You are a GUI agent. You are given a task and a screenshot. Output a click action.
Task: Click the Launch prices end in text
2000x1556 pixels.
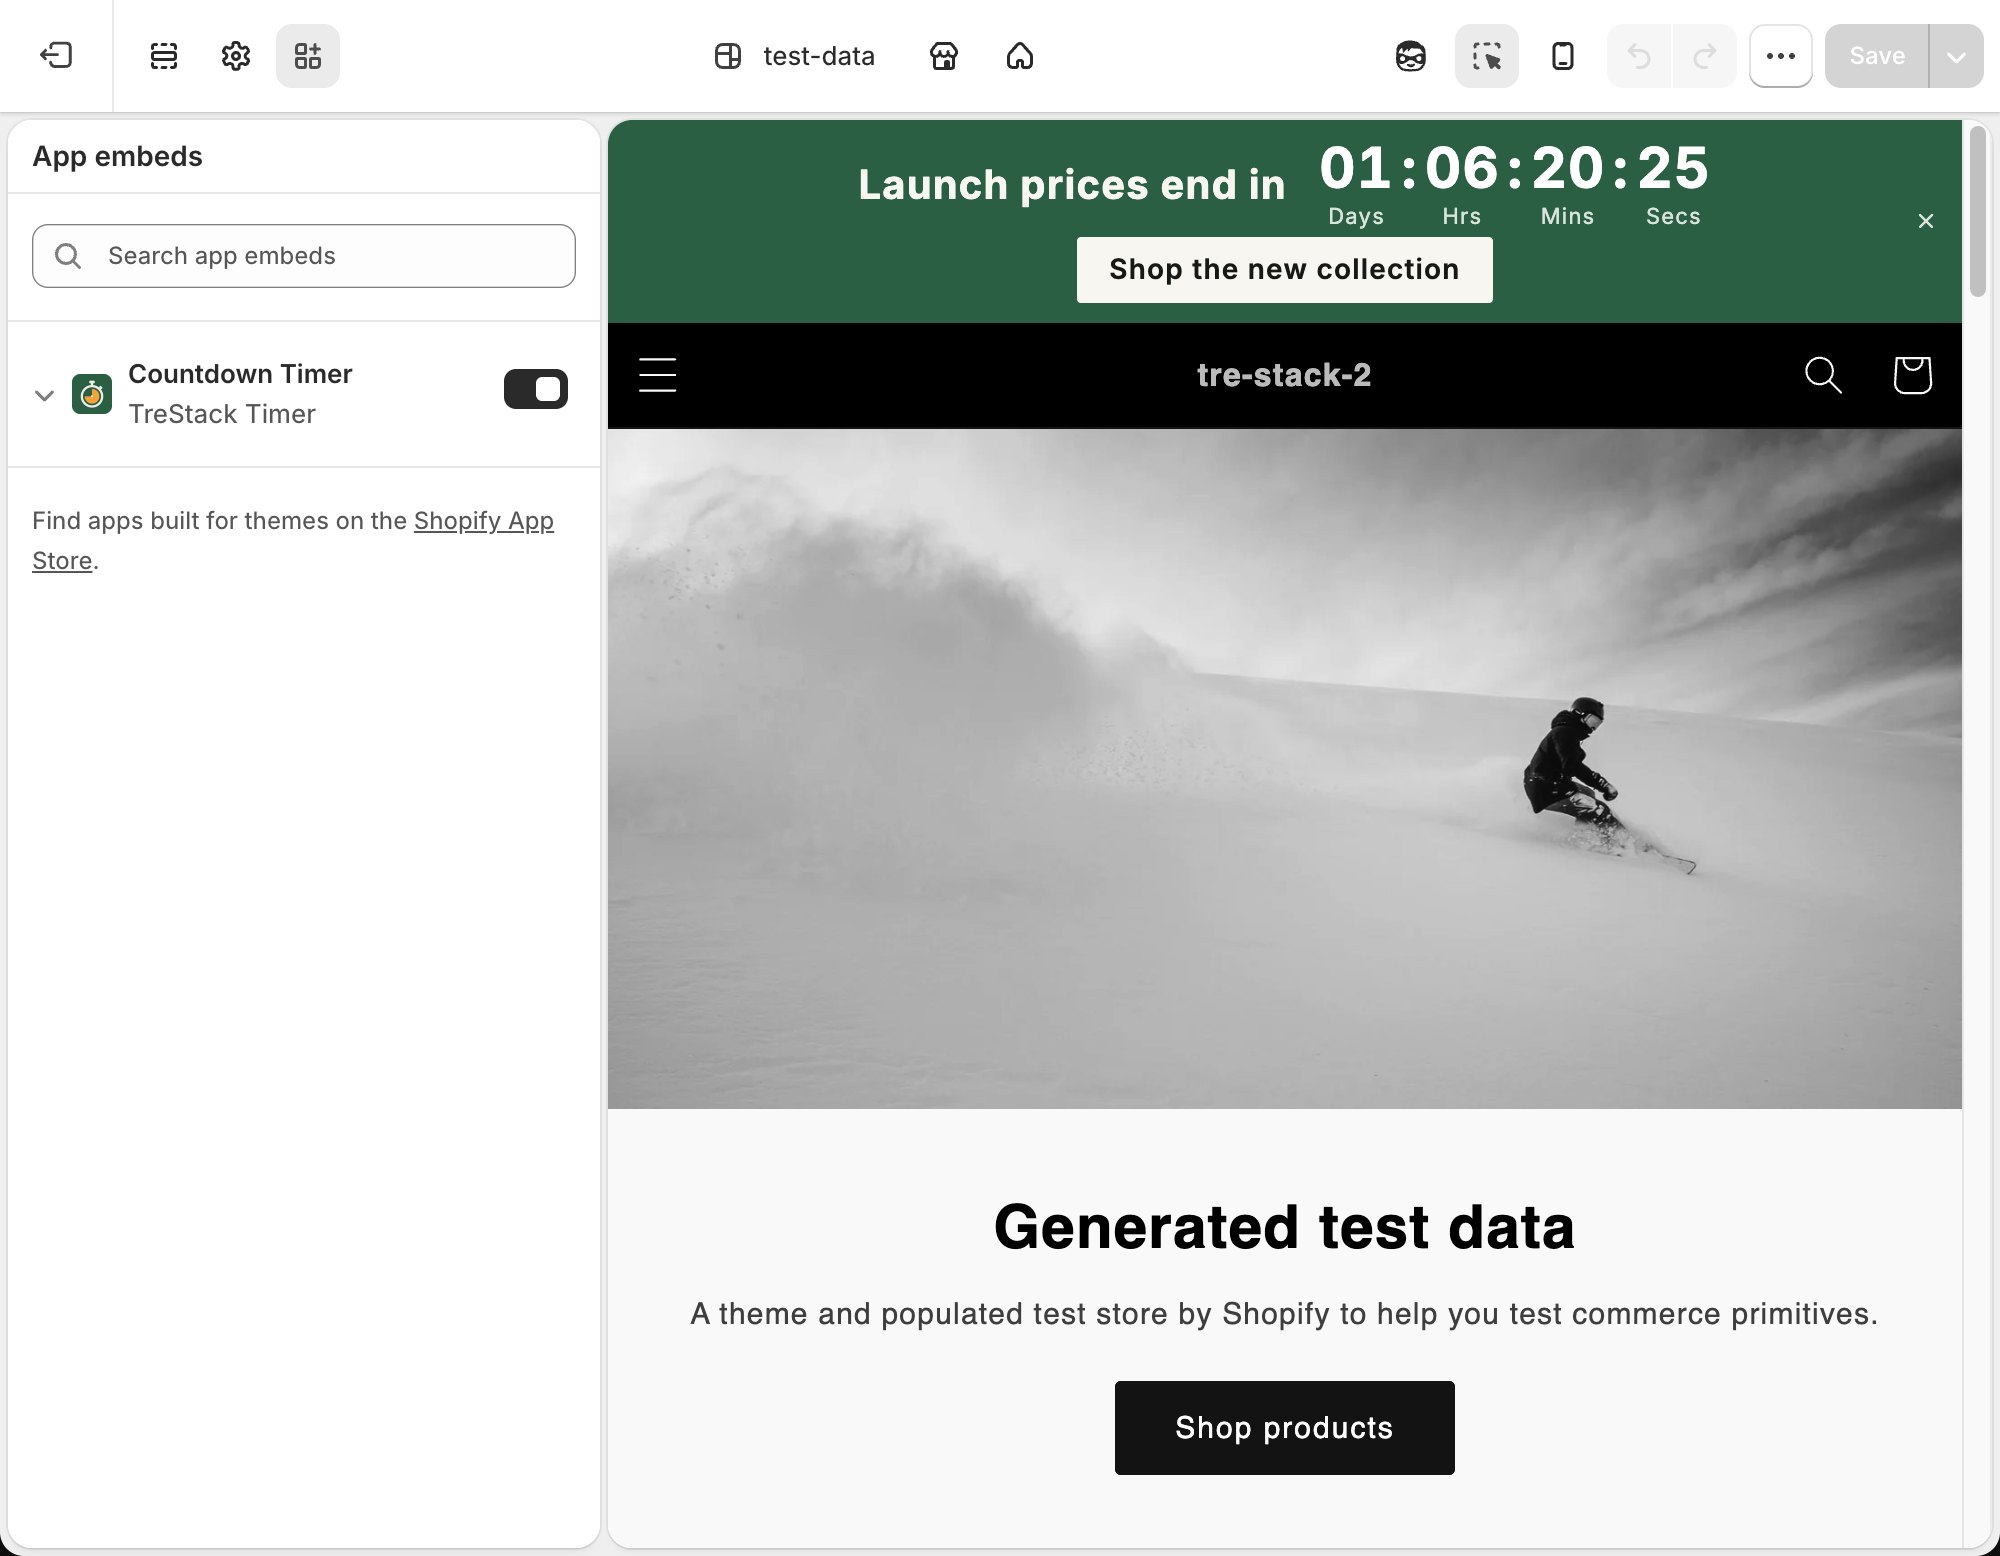tap(1072, 185)
